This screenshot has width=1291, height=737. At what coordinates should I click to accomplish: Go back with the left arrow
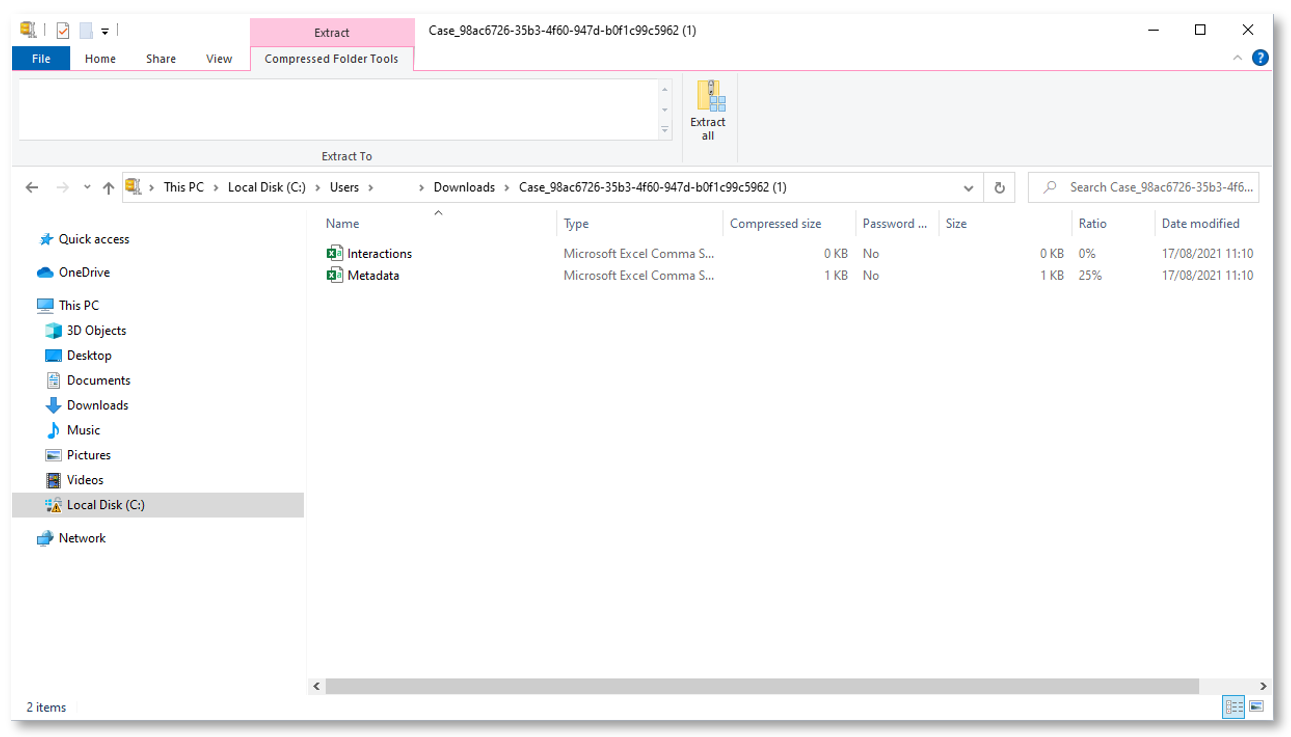[x=32, y=187]
